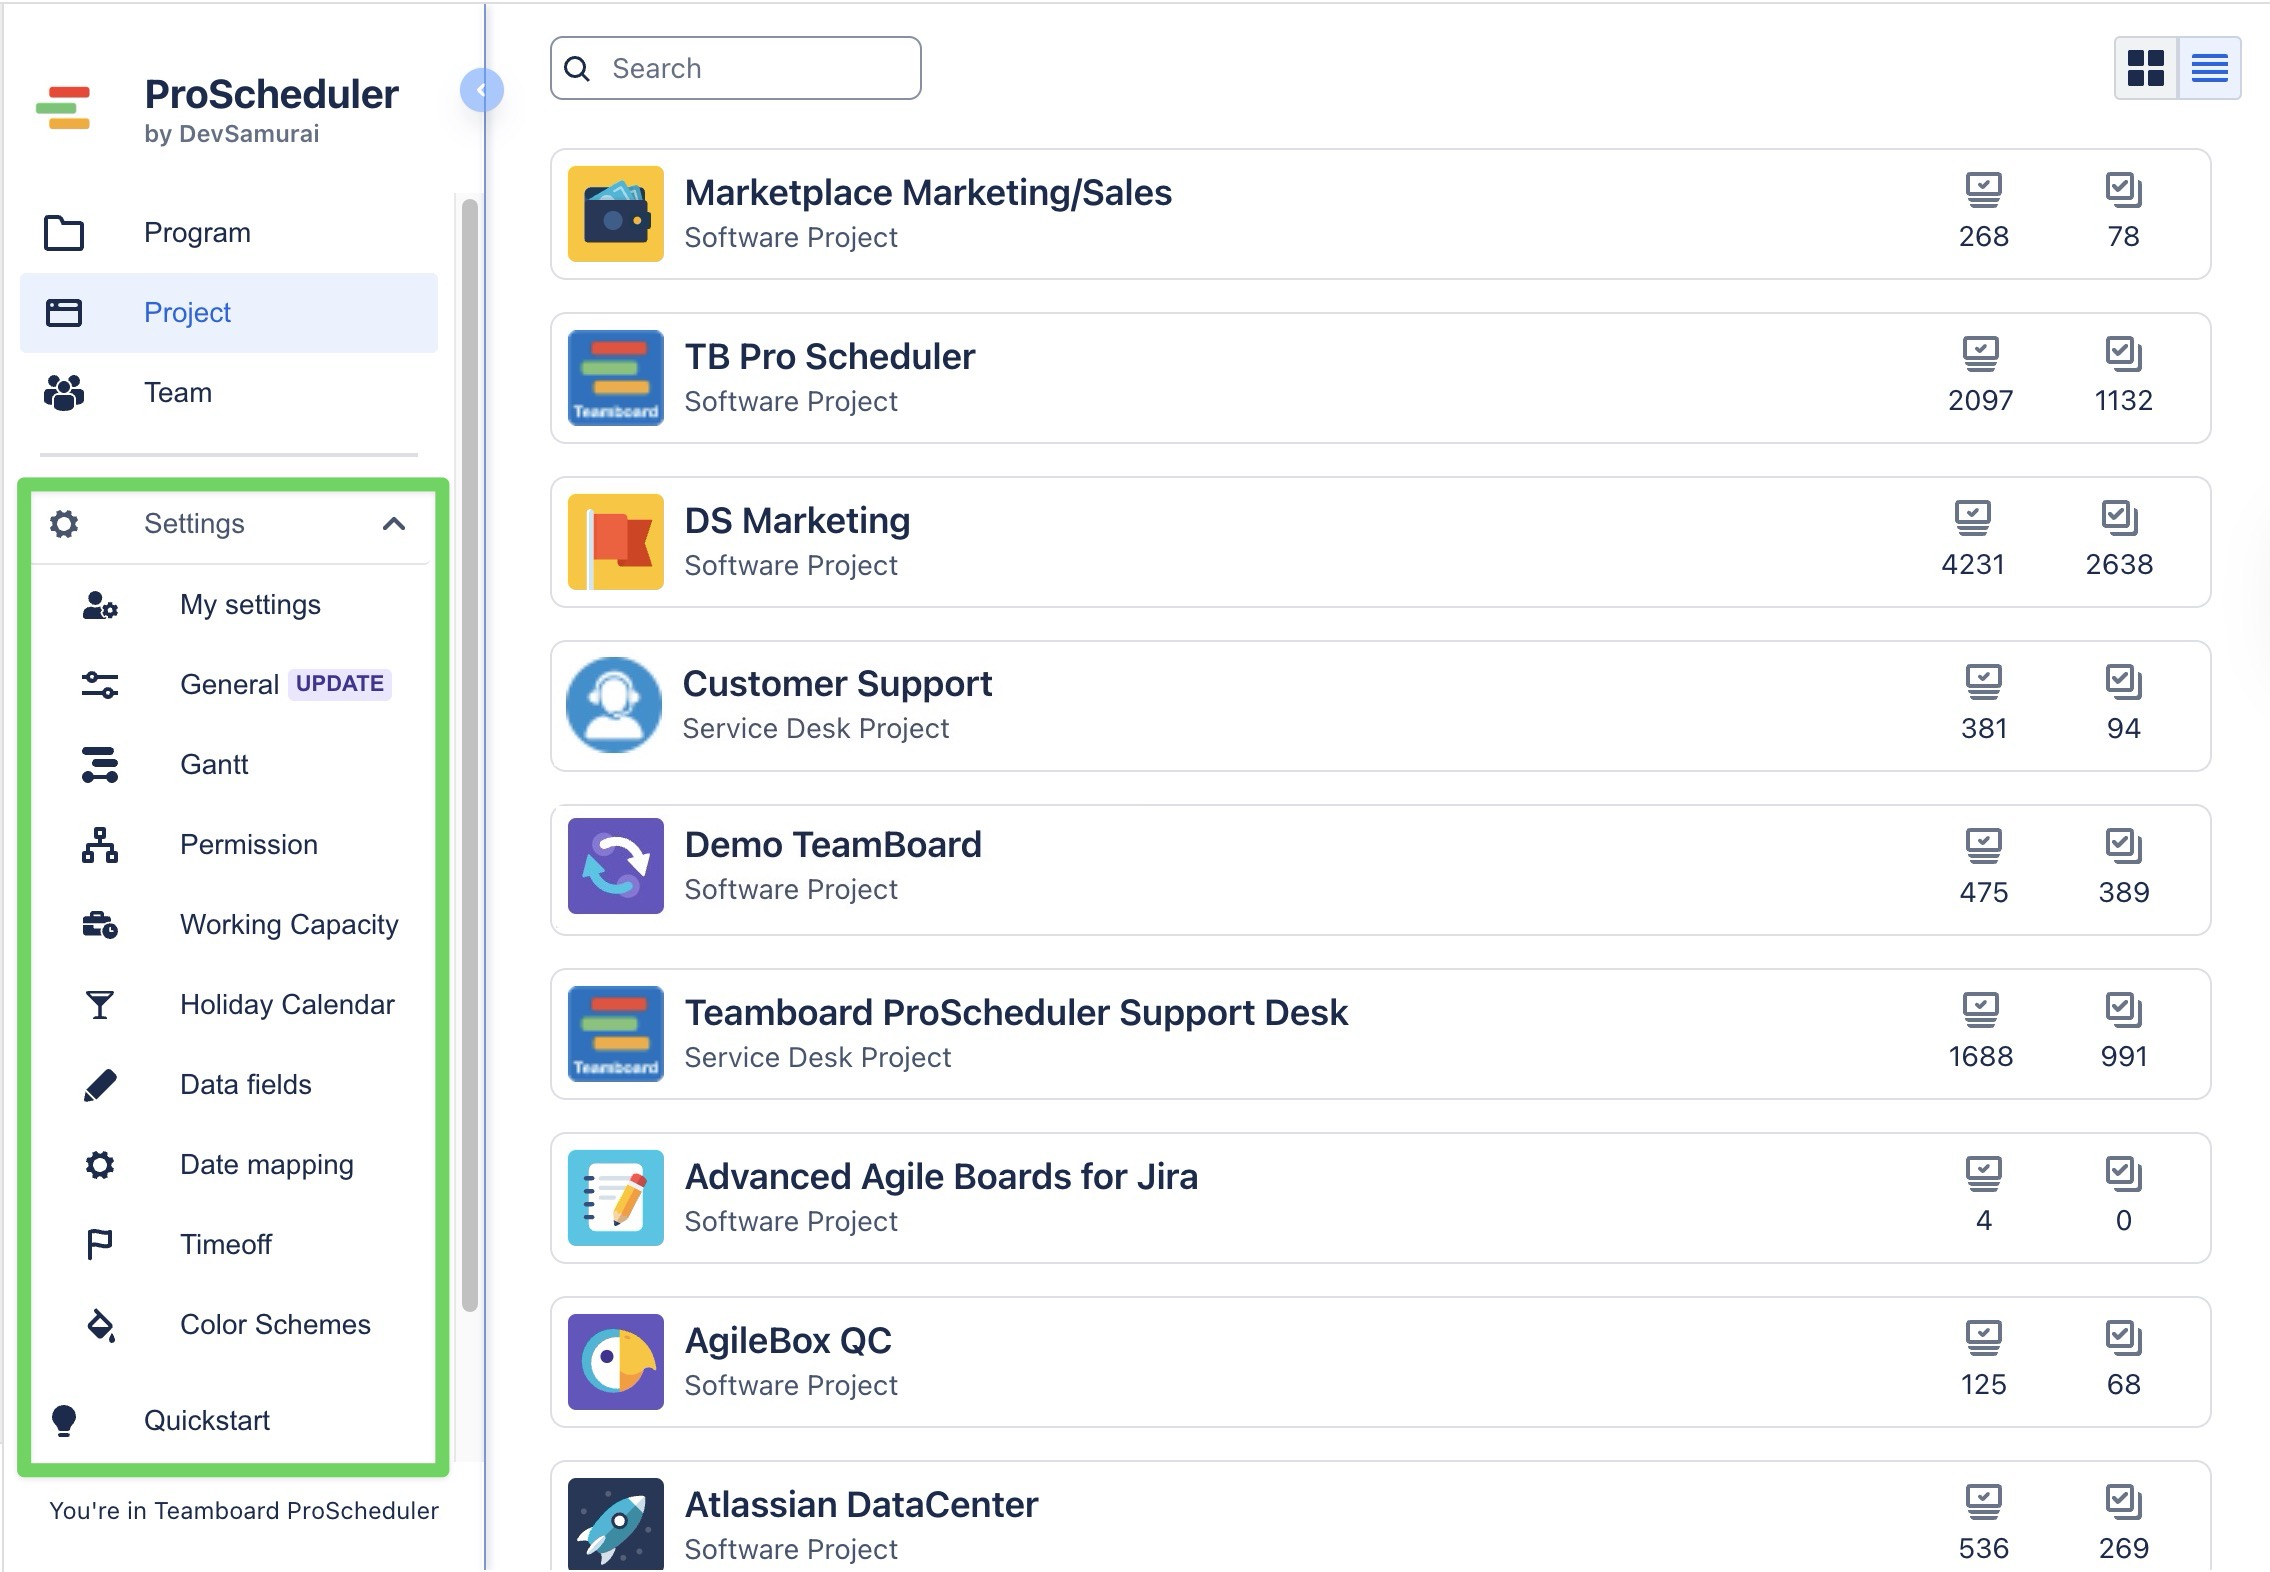This screenshot has height=1572, width=2270.
Task: Collapse the sidebar with arrow button
Action: pyautogui.click(x=481, y=90)
